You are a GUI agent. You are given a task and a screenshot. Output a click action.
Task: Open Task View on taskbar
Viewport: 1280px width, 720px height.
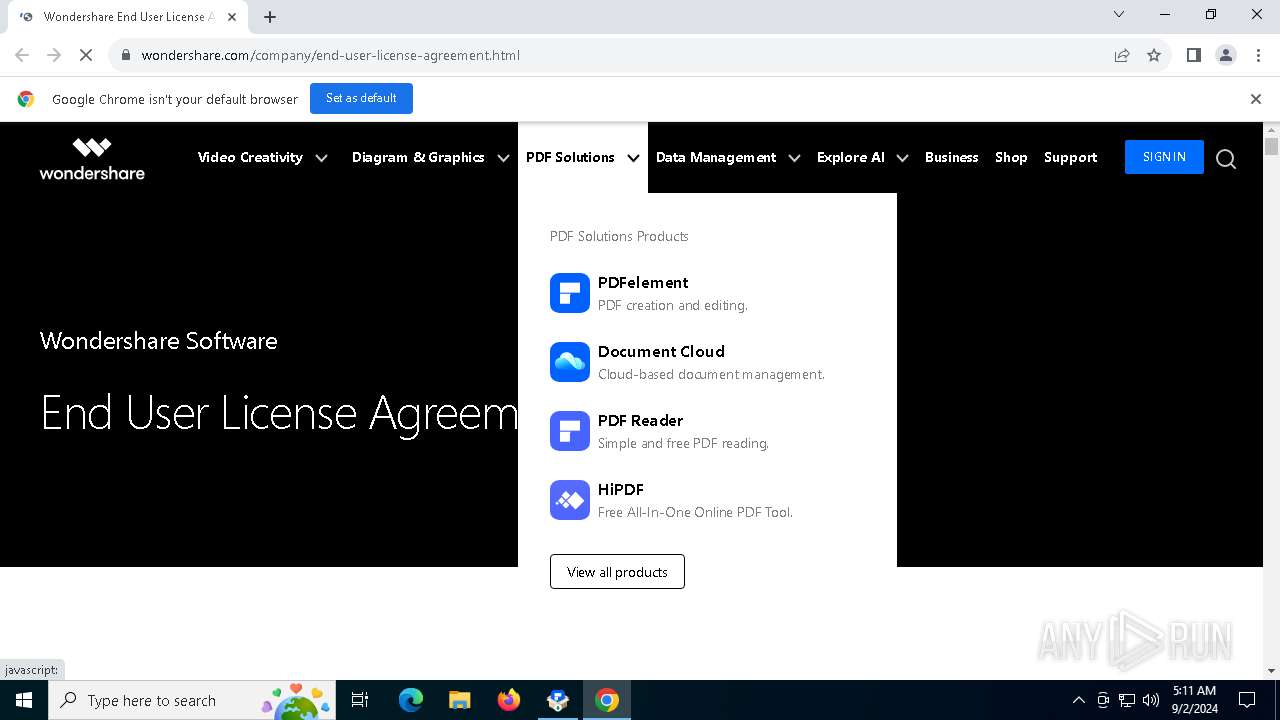pos(360,700)
